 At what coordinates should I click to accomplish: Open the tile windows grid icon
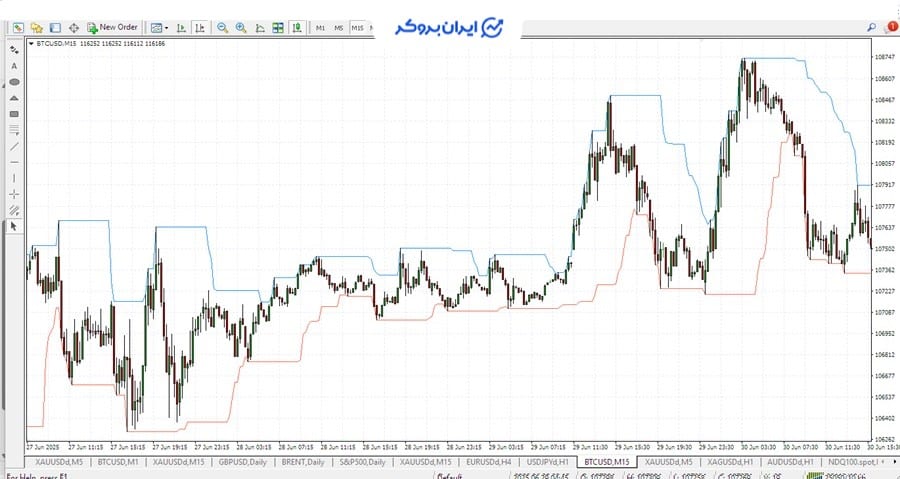click(x=277, y=27)
